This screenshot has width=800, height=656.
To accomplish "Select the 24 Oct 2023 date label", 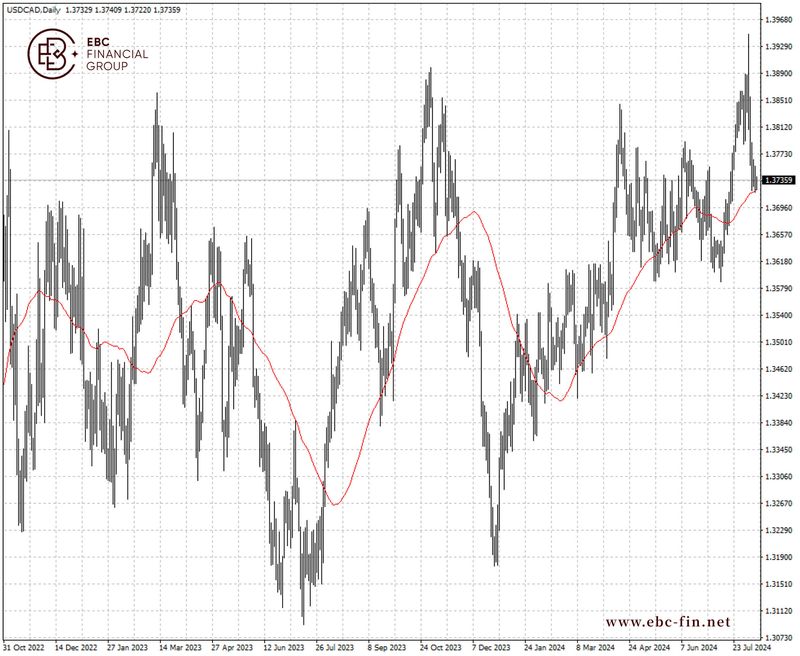I will (x=440, y=647).
